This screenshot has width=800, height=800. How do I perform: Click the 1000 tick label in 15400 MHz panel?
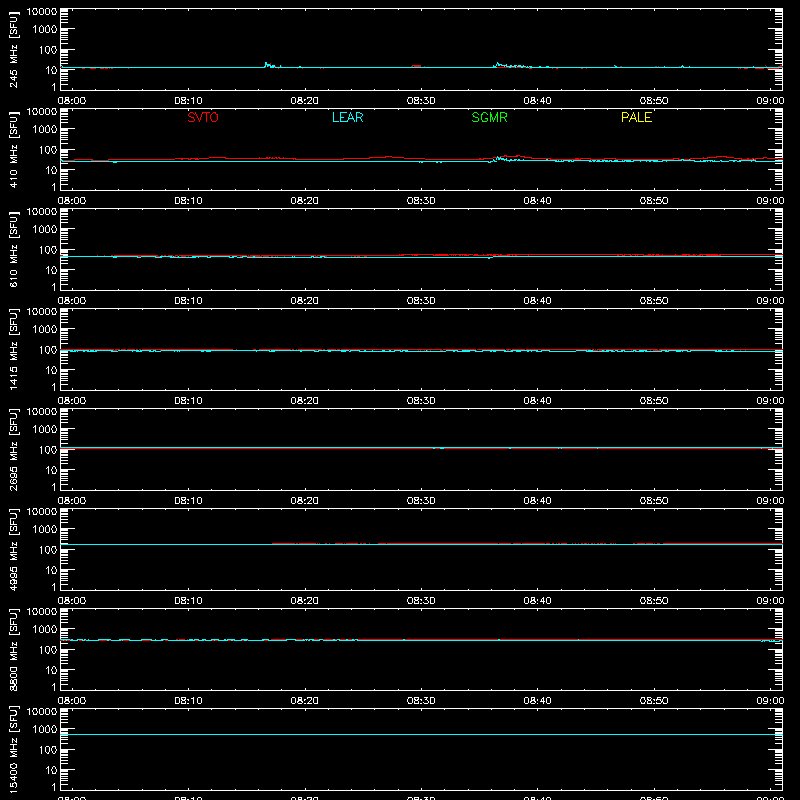(45, 729)
